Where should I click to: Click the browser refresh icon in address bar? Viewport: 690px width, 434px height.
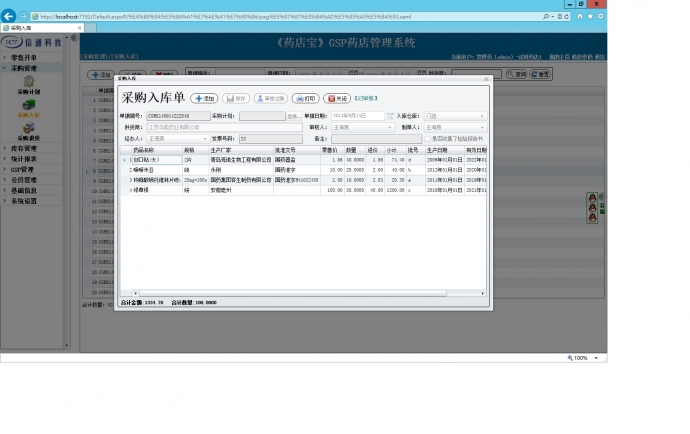coord(566,16)
